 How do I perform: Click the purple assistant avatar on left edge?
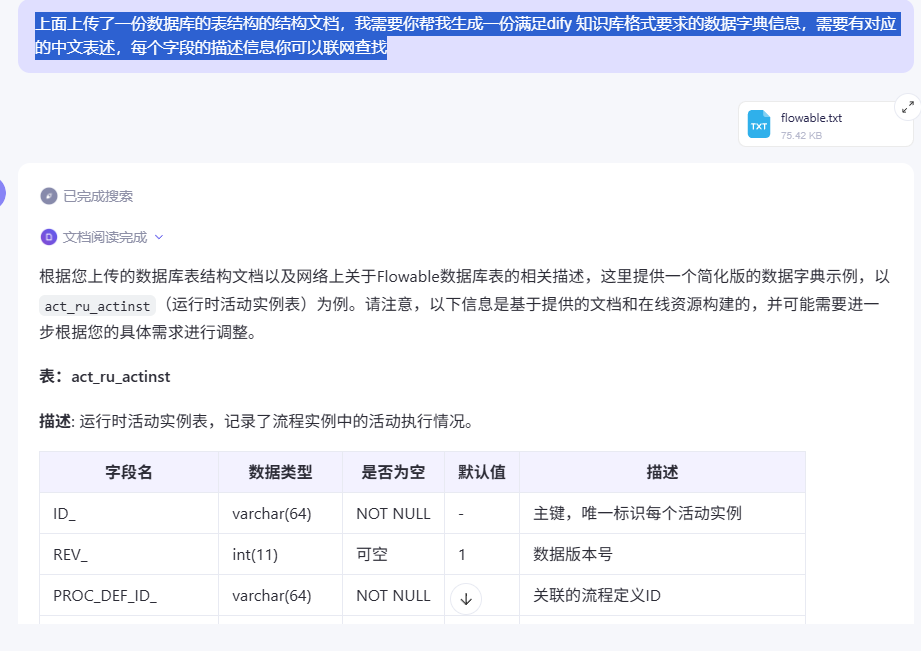[3, 194]
